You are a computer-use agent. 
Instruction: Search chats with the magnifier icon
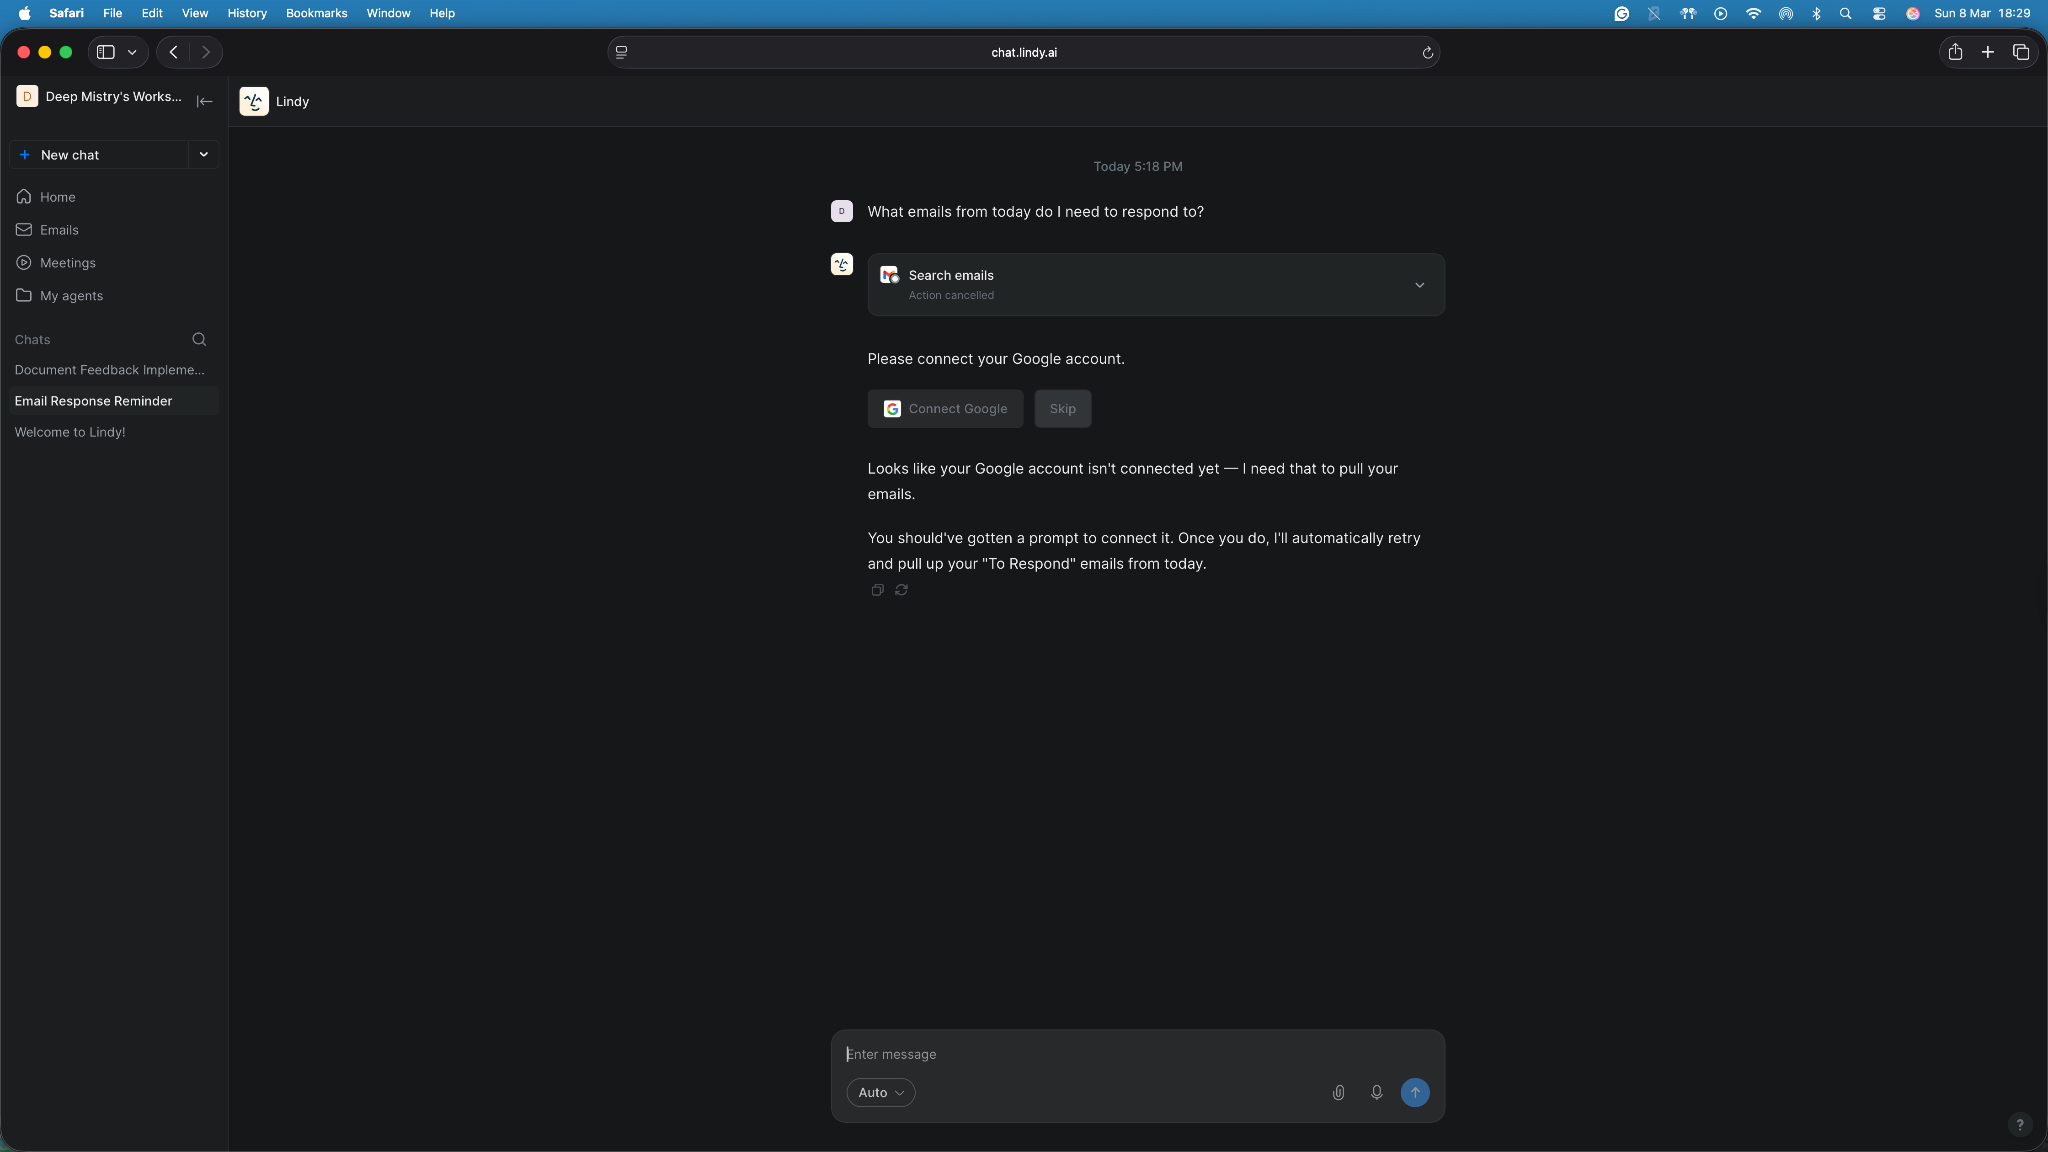(199, 340)
